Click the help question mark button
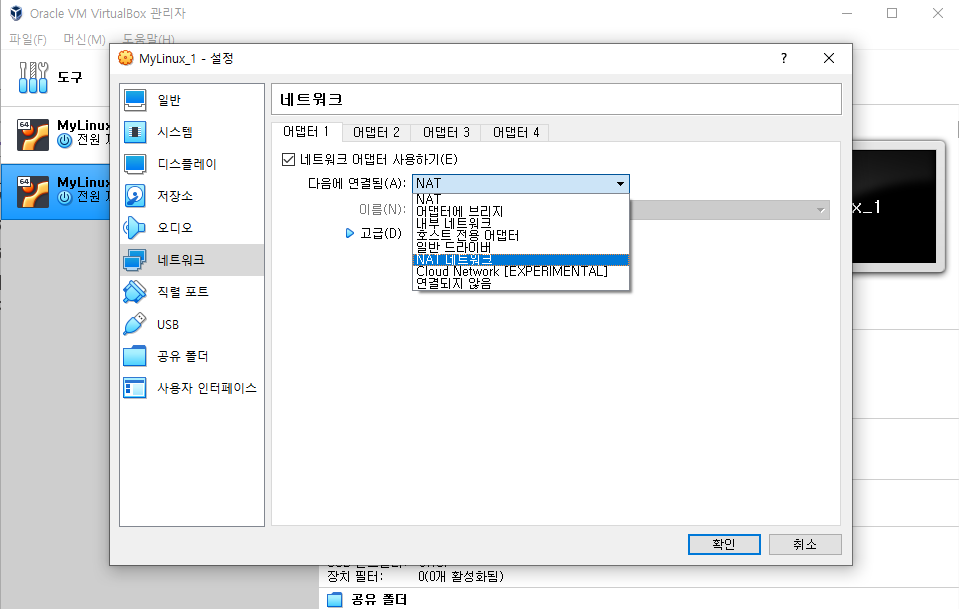959x609 pixels. [x=783, y=58]
